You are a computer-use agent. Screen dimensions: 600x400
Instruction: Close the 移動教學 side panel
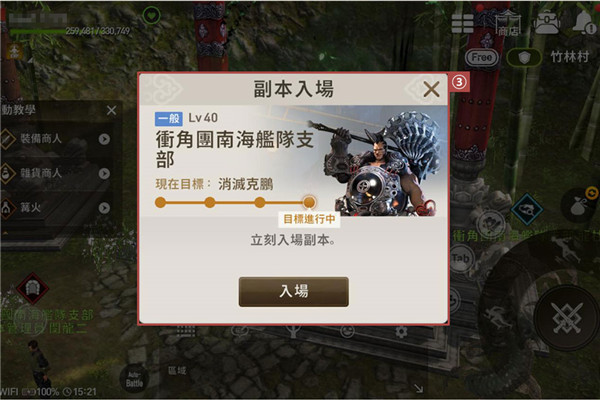tap(111, 111)
